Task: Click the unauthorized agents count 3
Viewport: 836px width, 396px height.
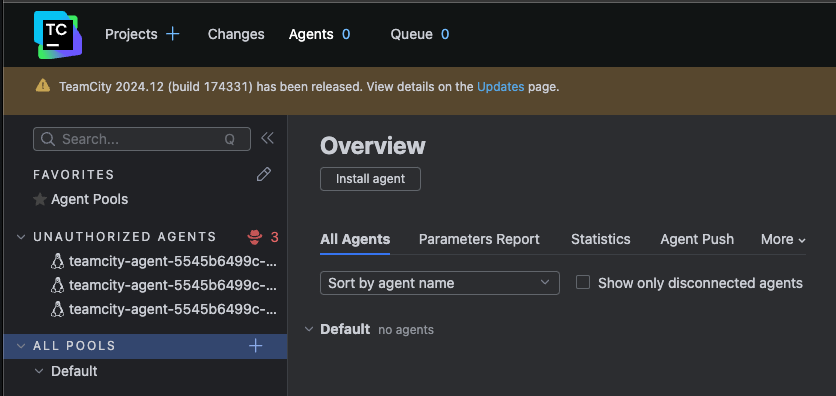Action: click(x=275, y=237)
